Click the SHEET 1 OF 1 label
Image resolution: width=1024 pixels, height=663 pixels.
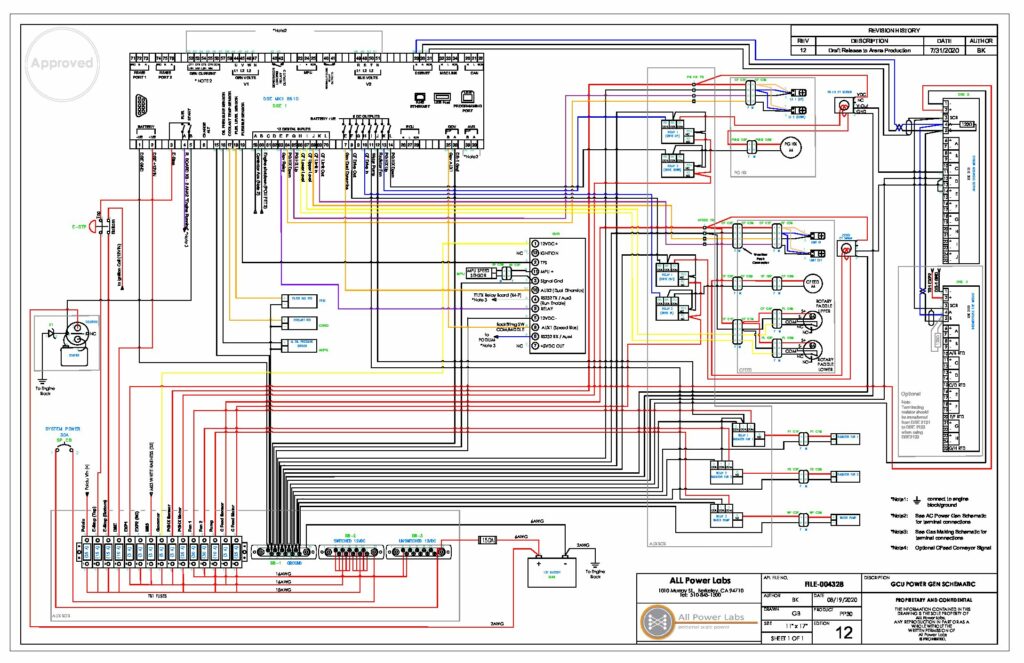[786, 638]
